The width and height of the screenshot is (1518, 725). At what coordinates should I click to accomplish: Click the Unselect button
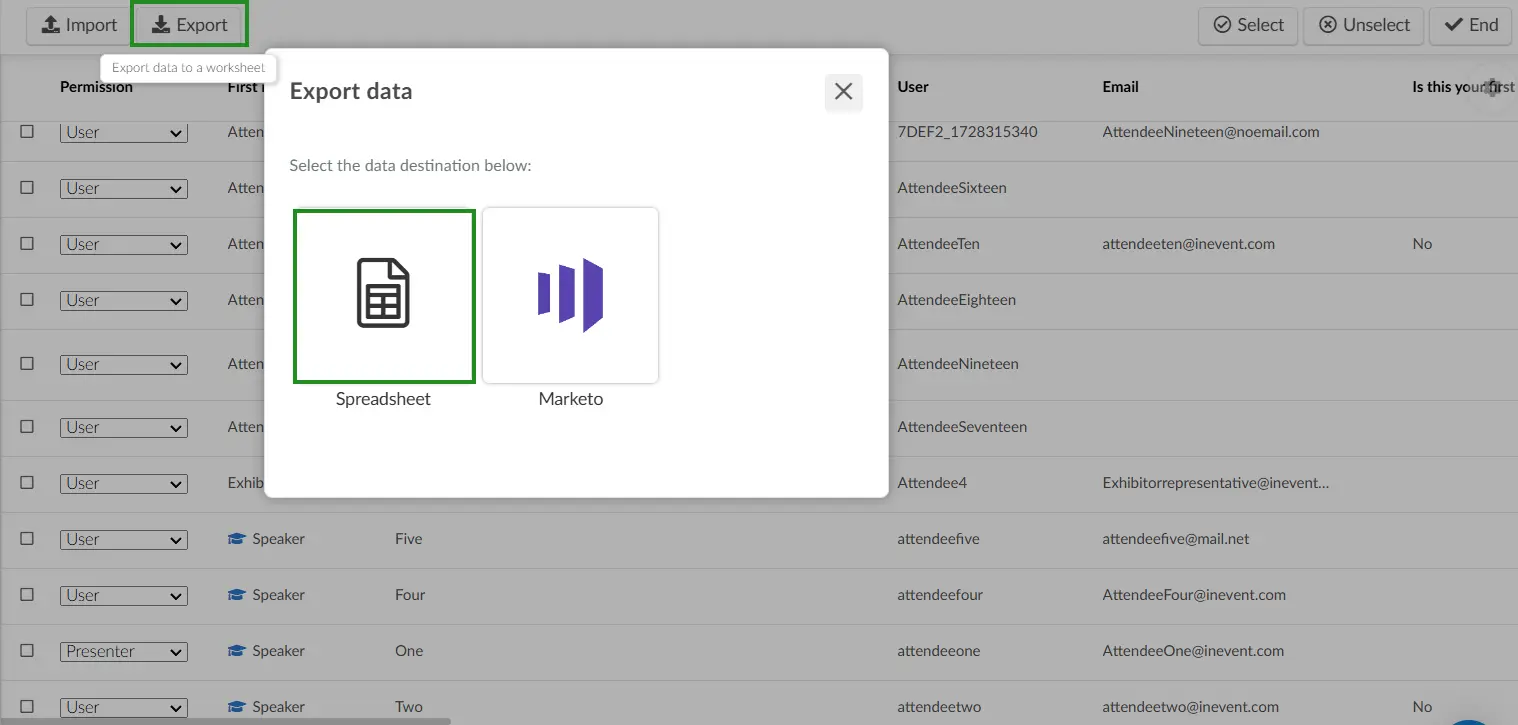1364,25
